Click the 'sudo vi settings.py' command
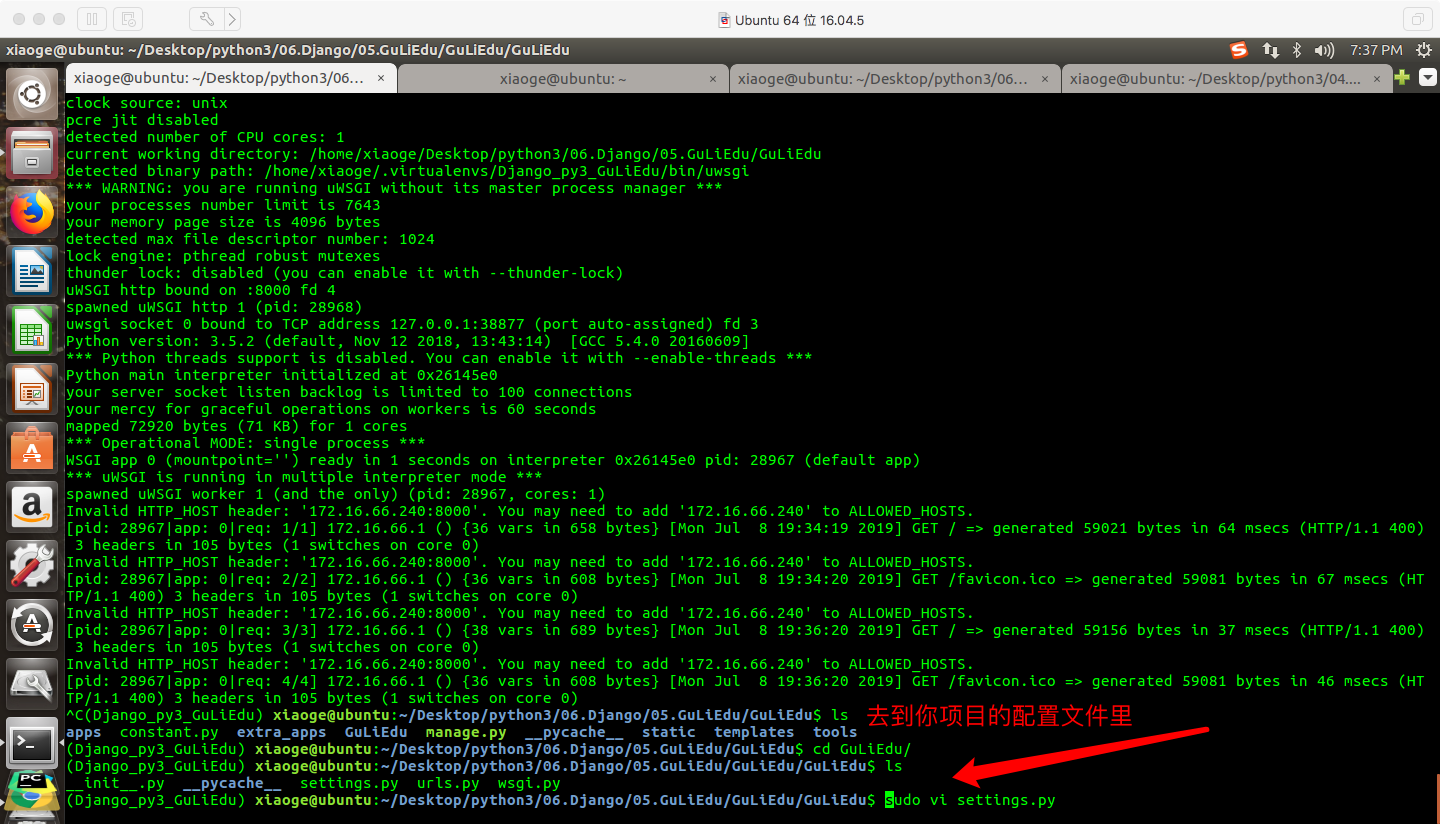Screen dimensions: 1440x824 click(970, 800)
